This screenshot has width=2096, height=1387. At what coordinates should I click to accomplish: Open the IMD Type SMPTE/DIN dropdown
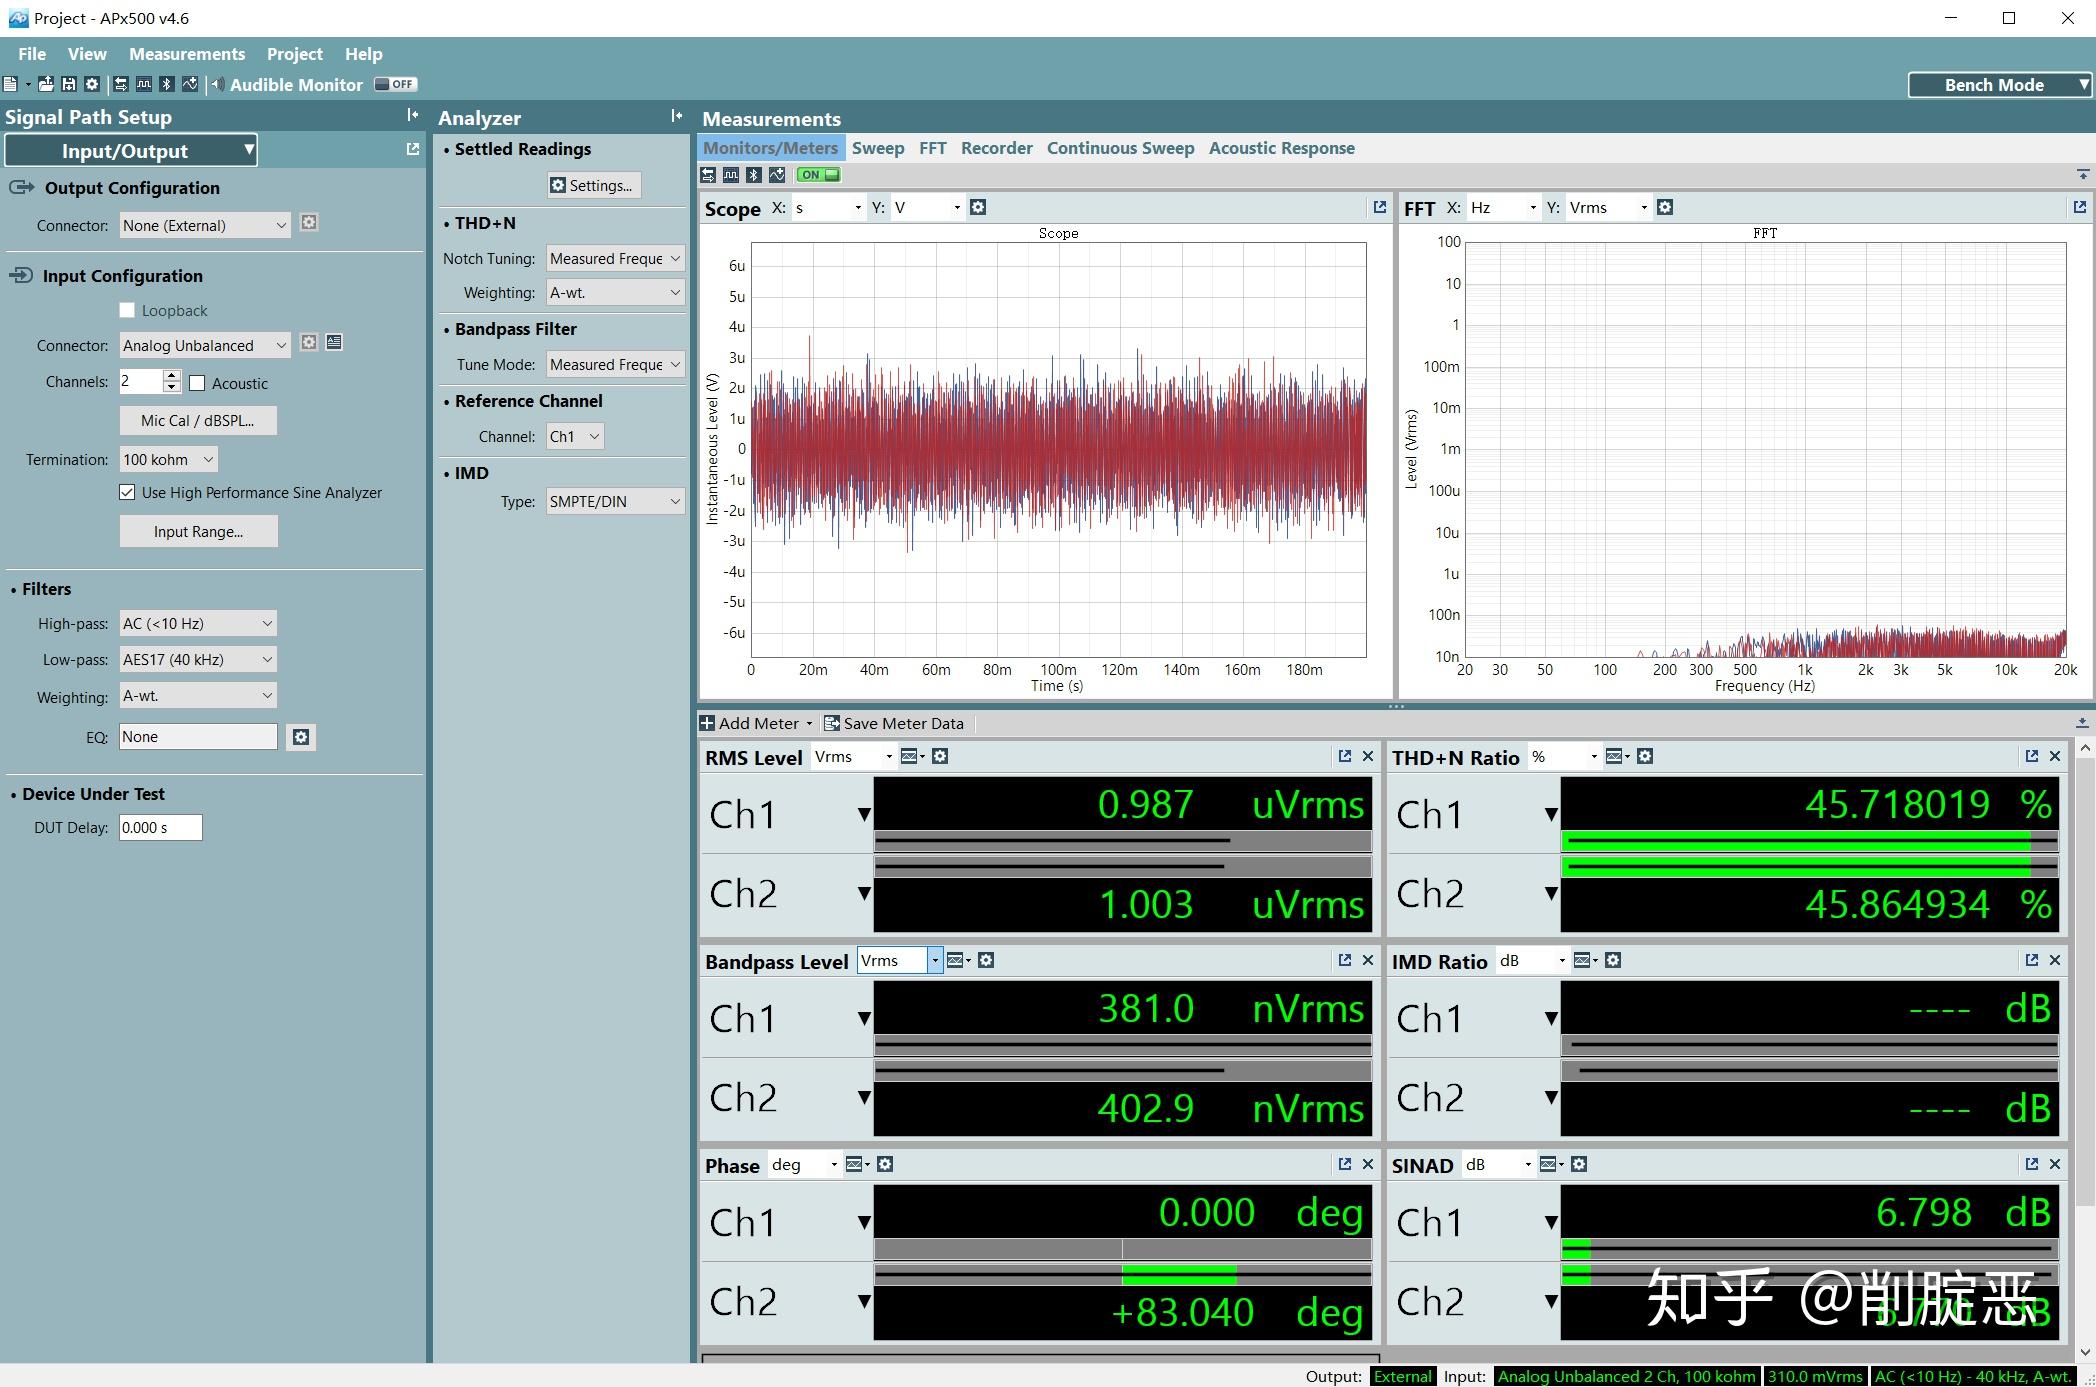coord(614,501)
